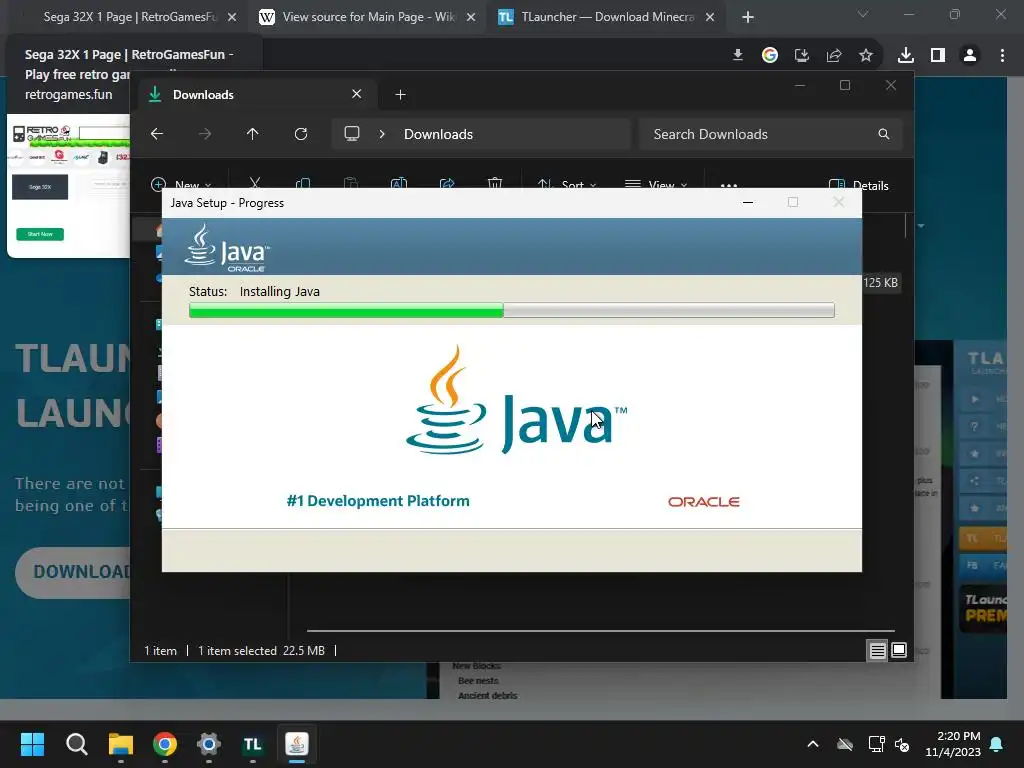This screenshot has width=1024, height=768.
Task: Click the install app icon in Chrome
Action: coord(802,56)
